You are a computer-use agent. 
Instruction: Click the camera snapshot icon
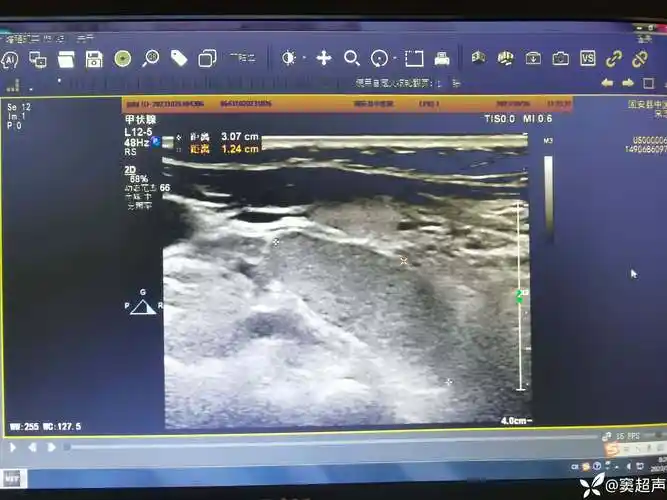(561, 59)
